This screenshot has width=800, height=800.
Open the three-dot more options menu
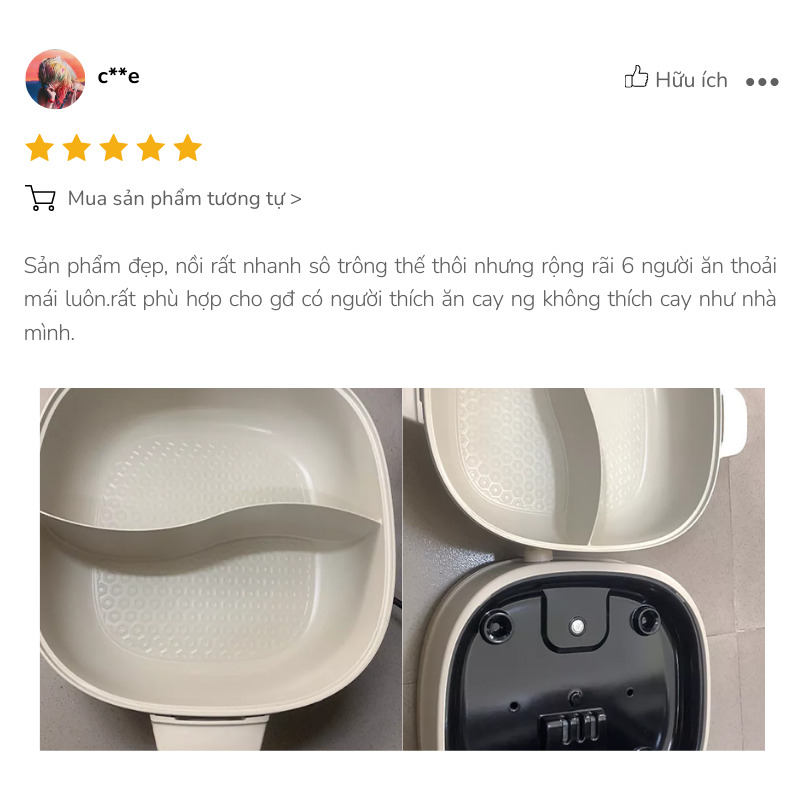(762, 82)
